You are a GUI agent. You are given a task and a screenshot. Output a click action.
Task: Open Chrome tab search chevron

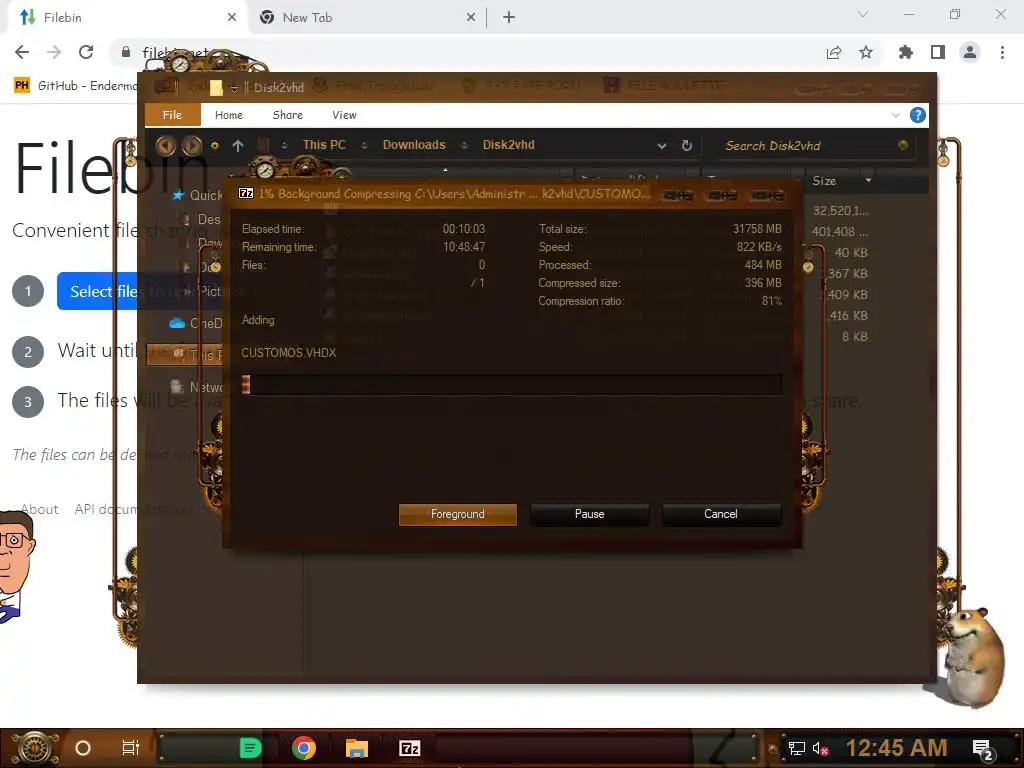(863, 14)
